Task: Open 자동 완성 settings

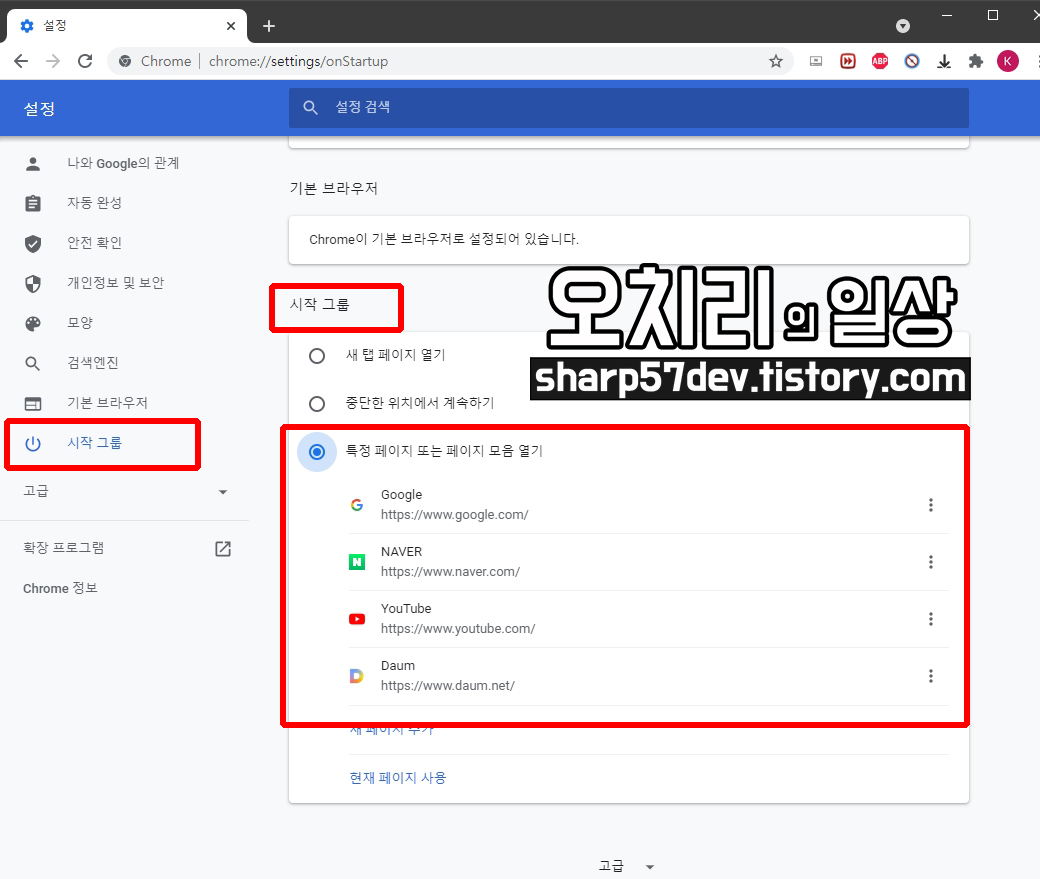Action: 94,203
